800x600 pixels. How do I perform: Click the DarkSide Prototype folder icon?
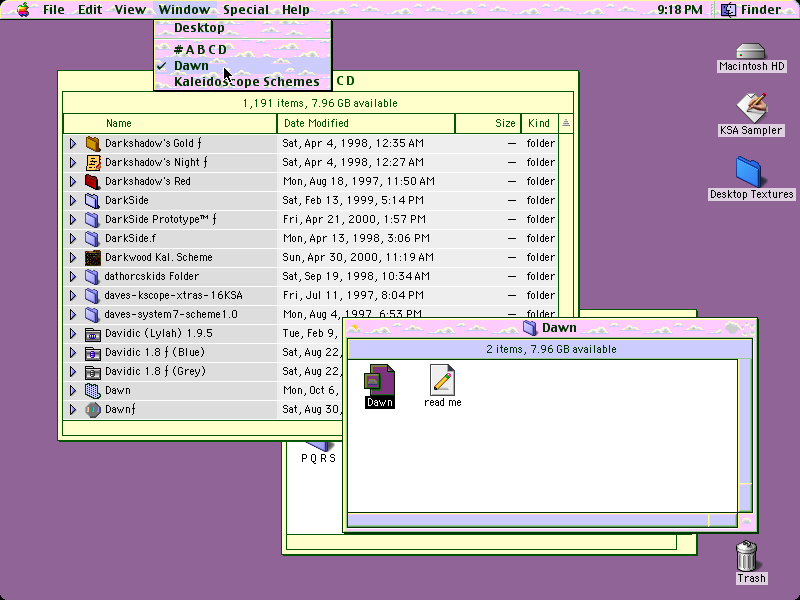pos(92,219)
